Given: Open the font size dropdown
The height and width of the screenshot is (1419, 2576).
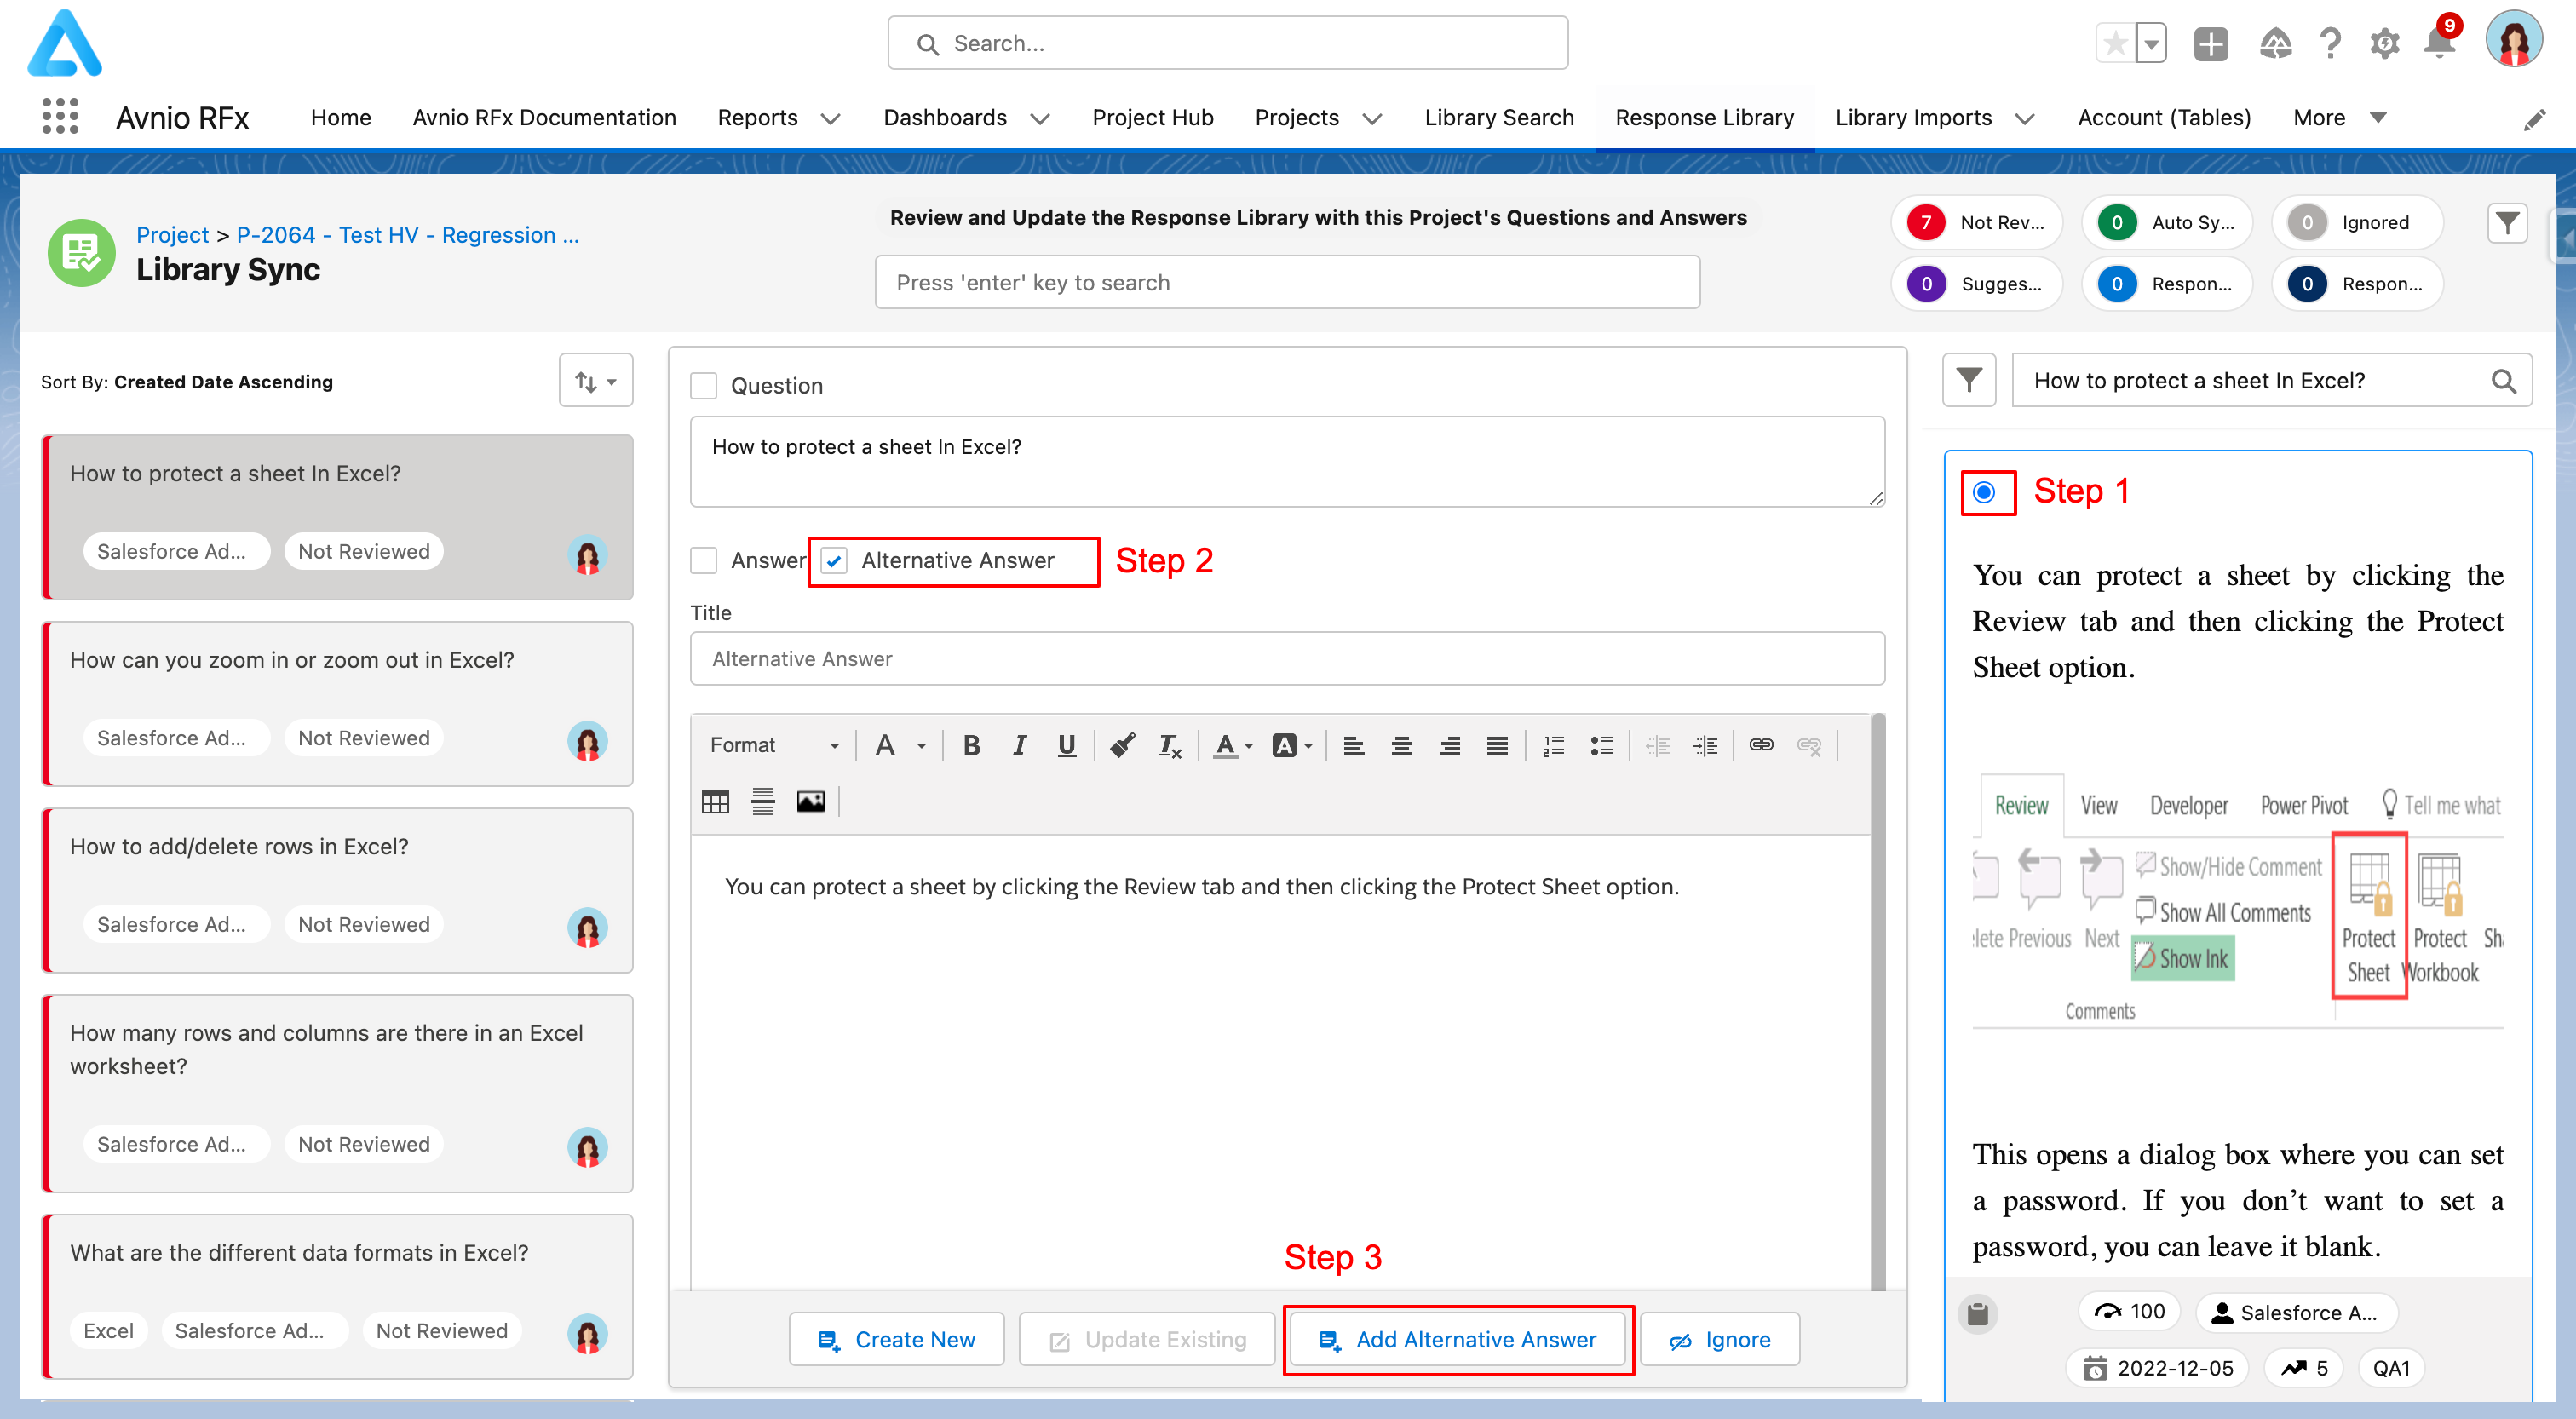Looking at the screenshot, I should (900, 745).
